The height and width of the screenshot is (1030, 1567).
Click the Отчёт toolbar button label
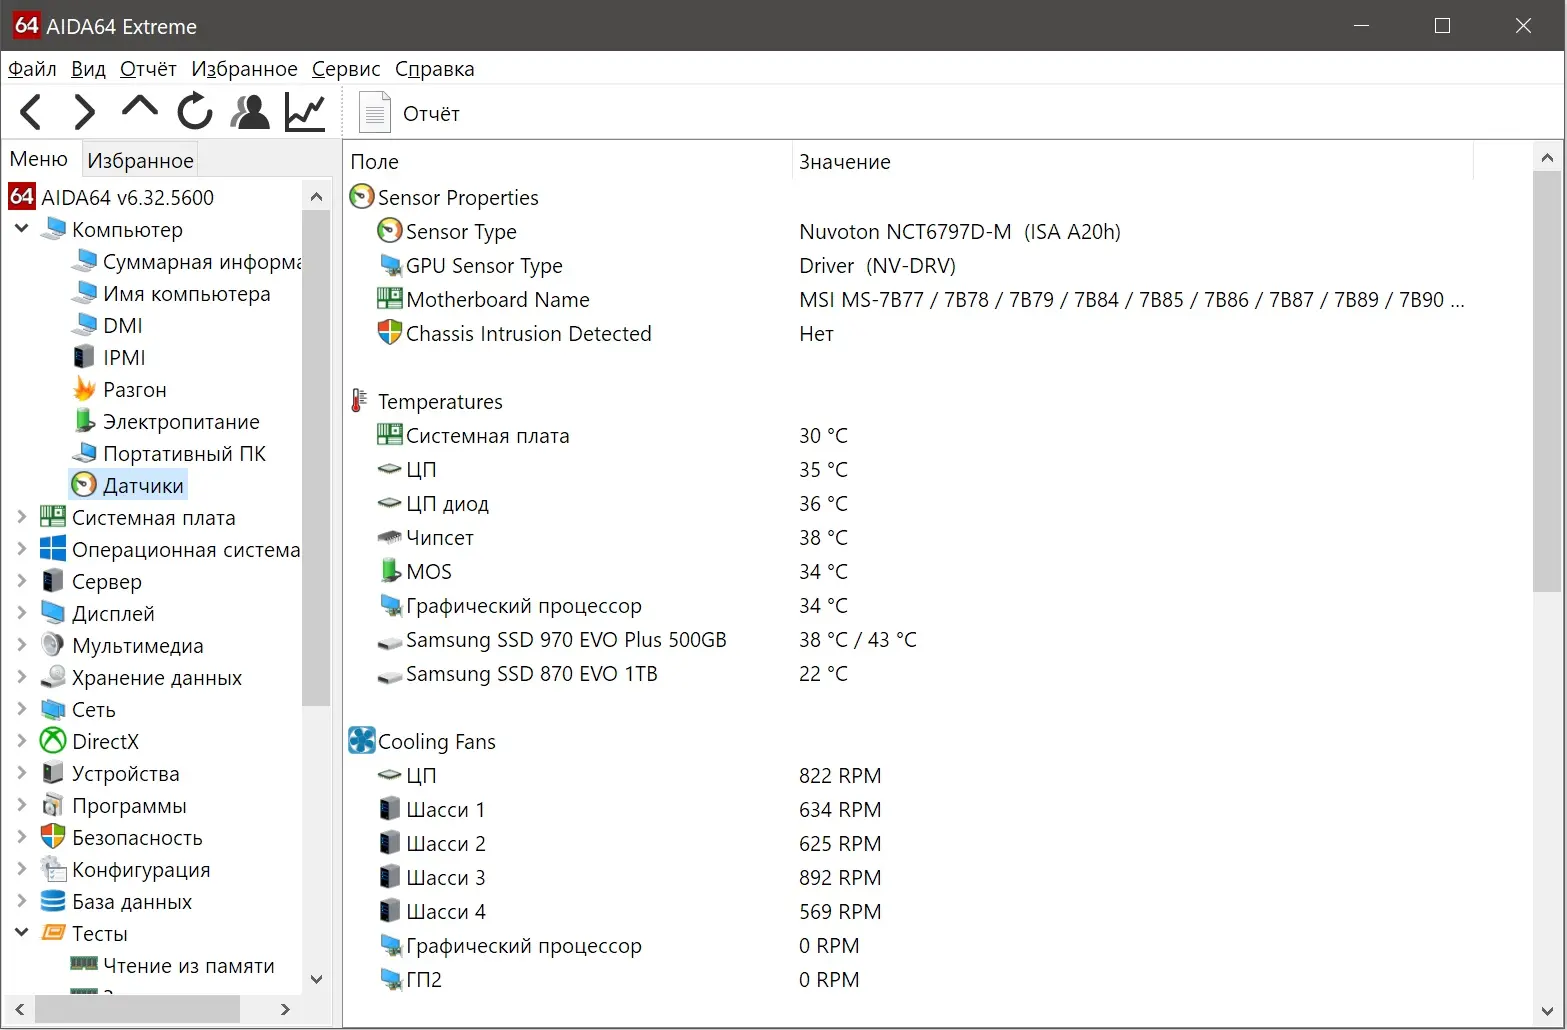tap(431, 113)
